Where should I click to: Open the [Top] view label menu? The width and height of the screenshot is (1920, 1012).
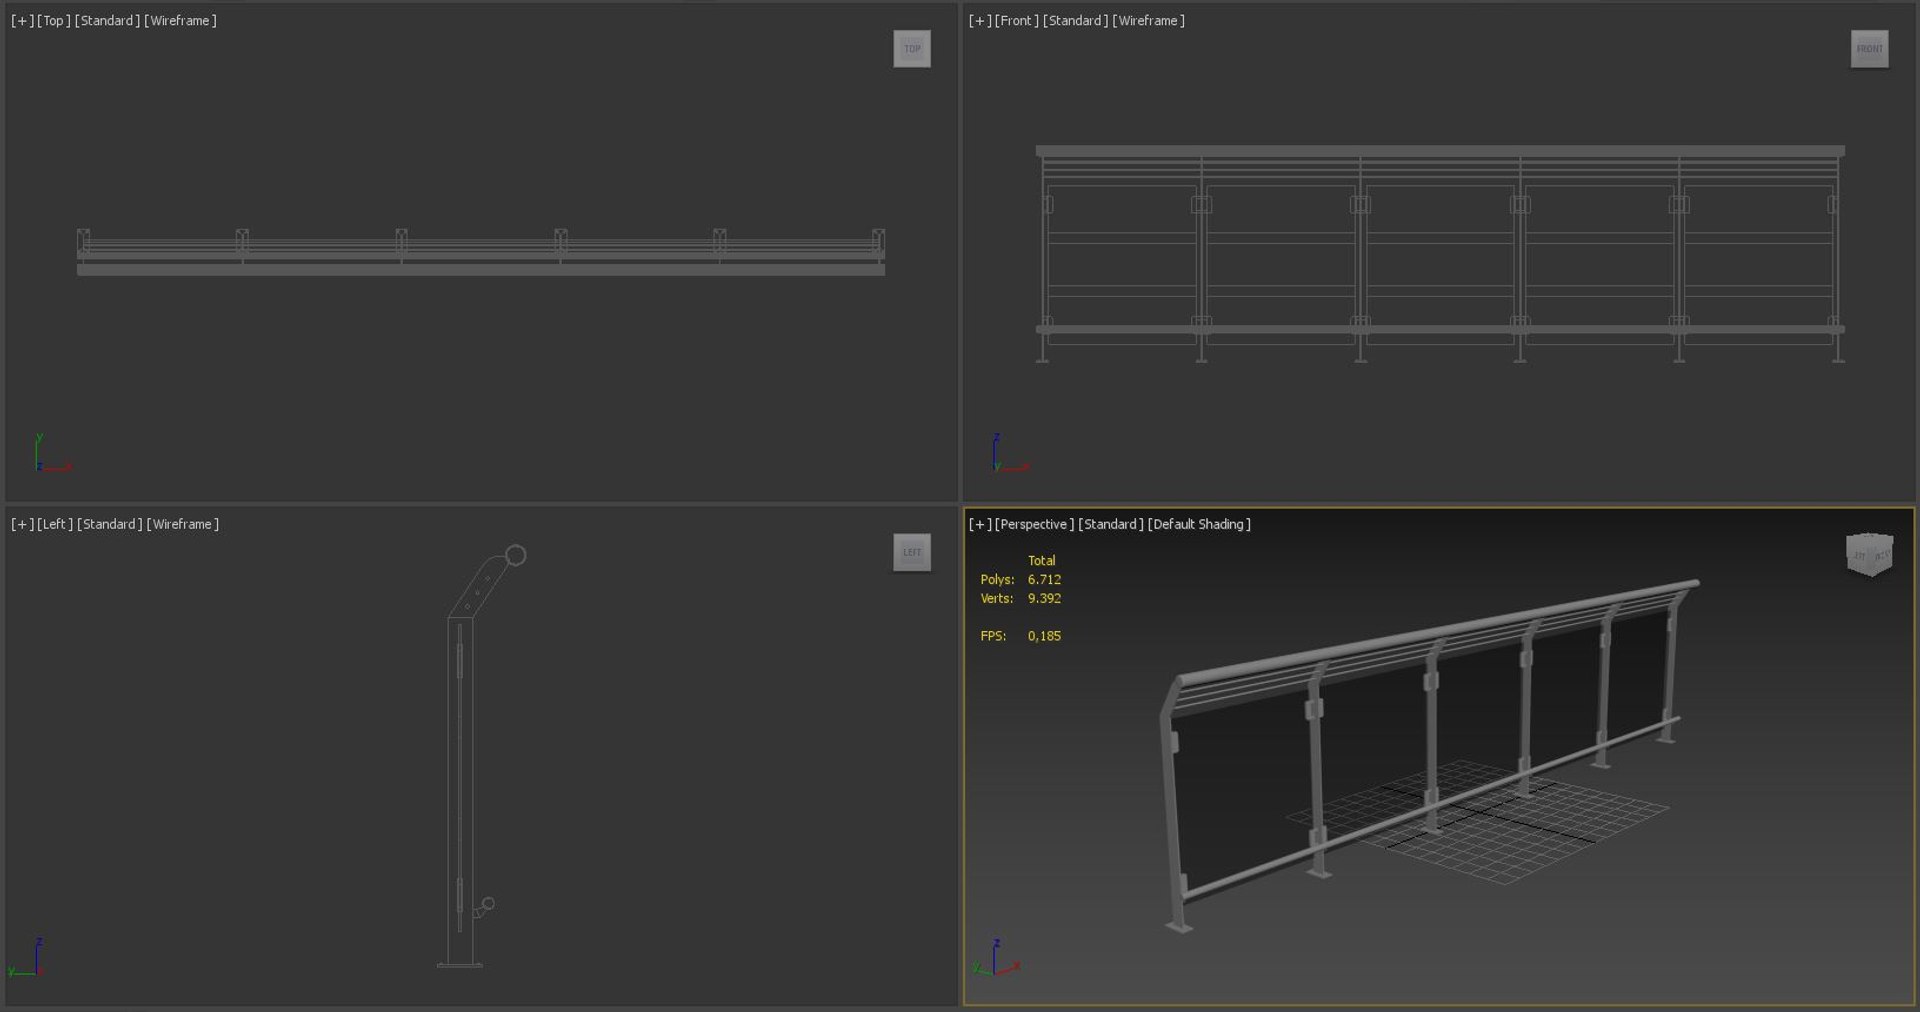point(54,20)
